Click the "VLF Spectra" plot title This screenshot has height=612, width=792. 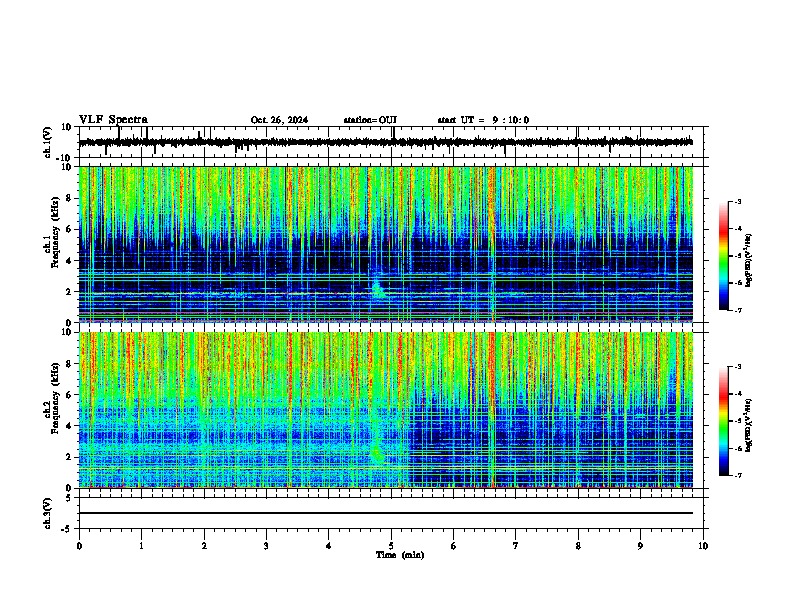(113, 120)
